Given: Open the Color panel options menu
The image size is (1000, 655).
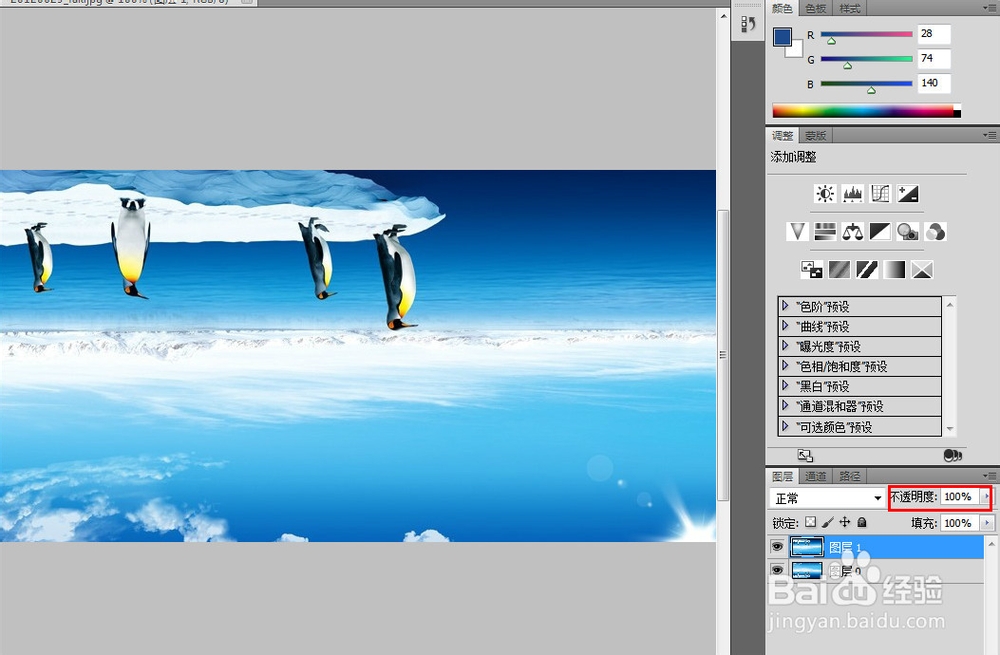Looking at the screenshot, I should [990, 8].
